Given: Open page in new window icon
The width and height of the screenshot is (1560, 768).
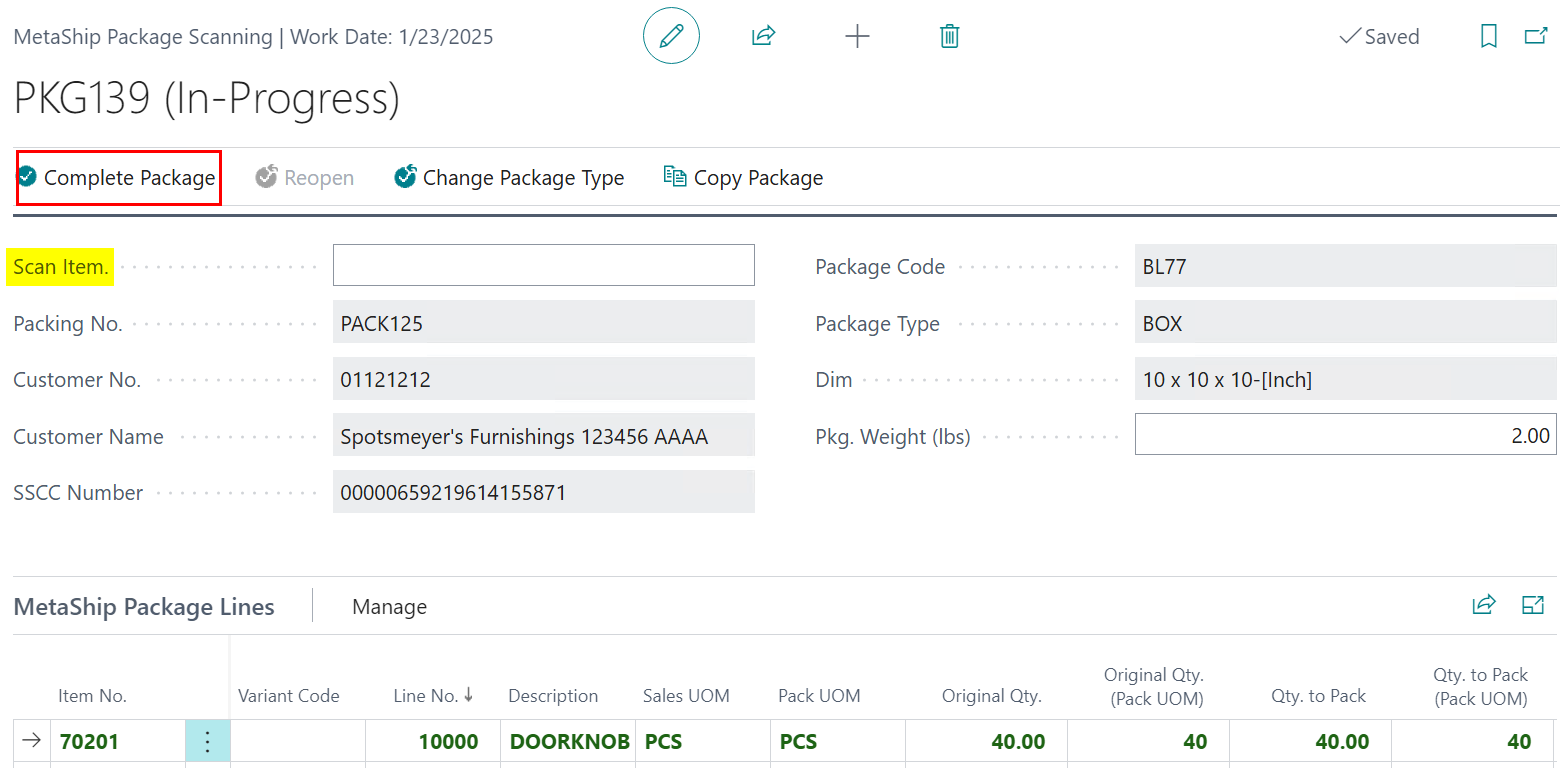Looking at the screenshot, I should 1536,36.
